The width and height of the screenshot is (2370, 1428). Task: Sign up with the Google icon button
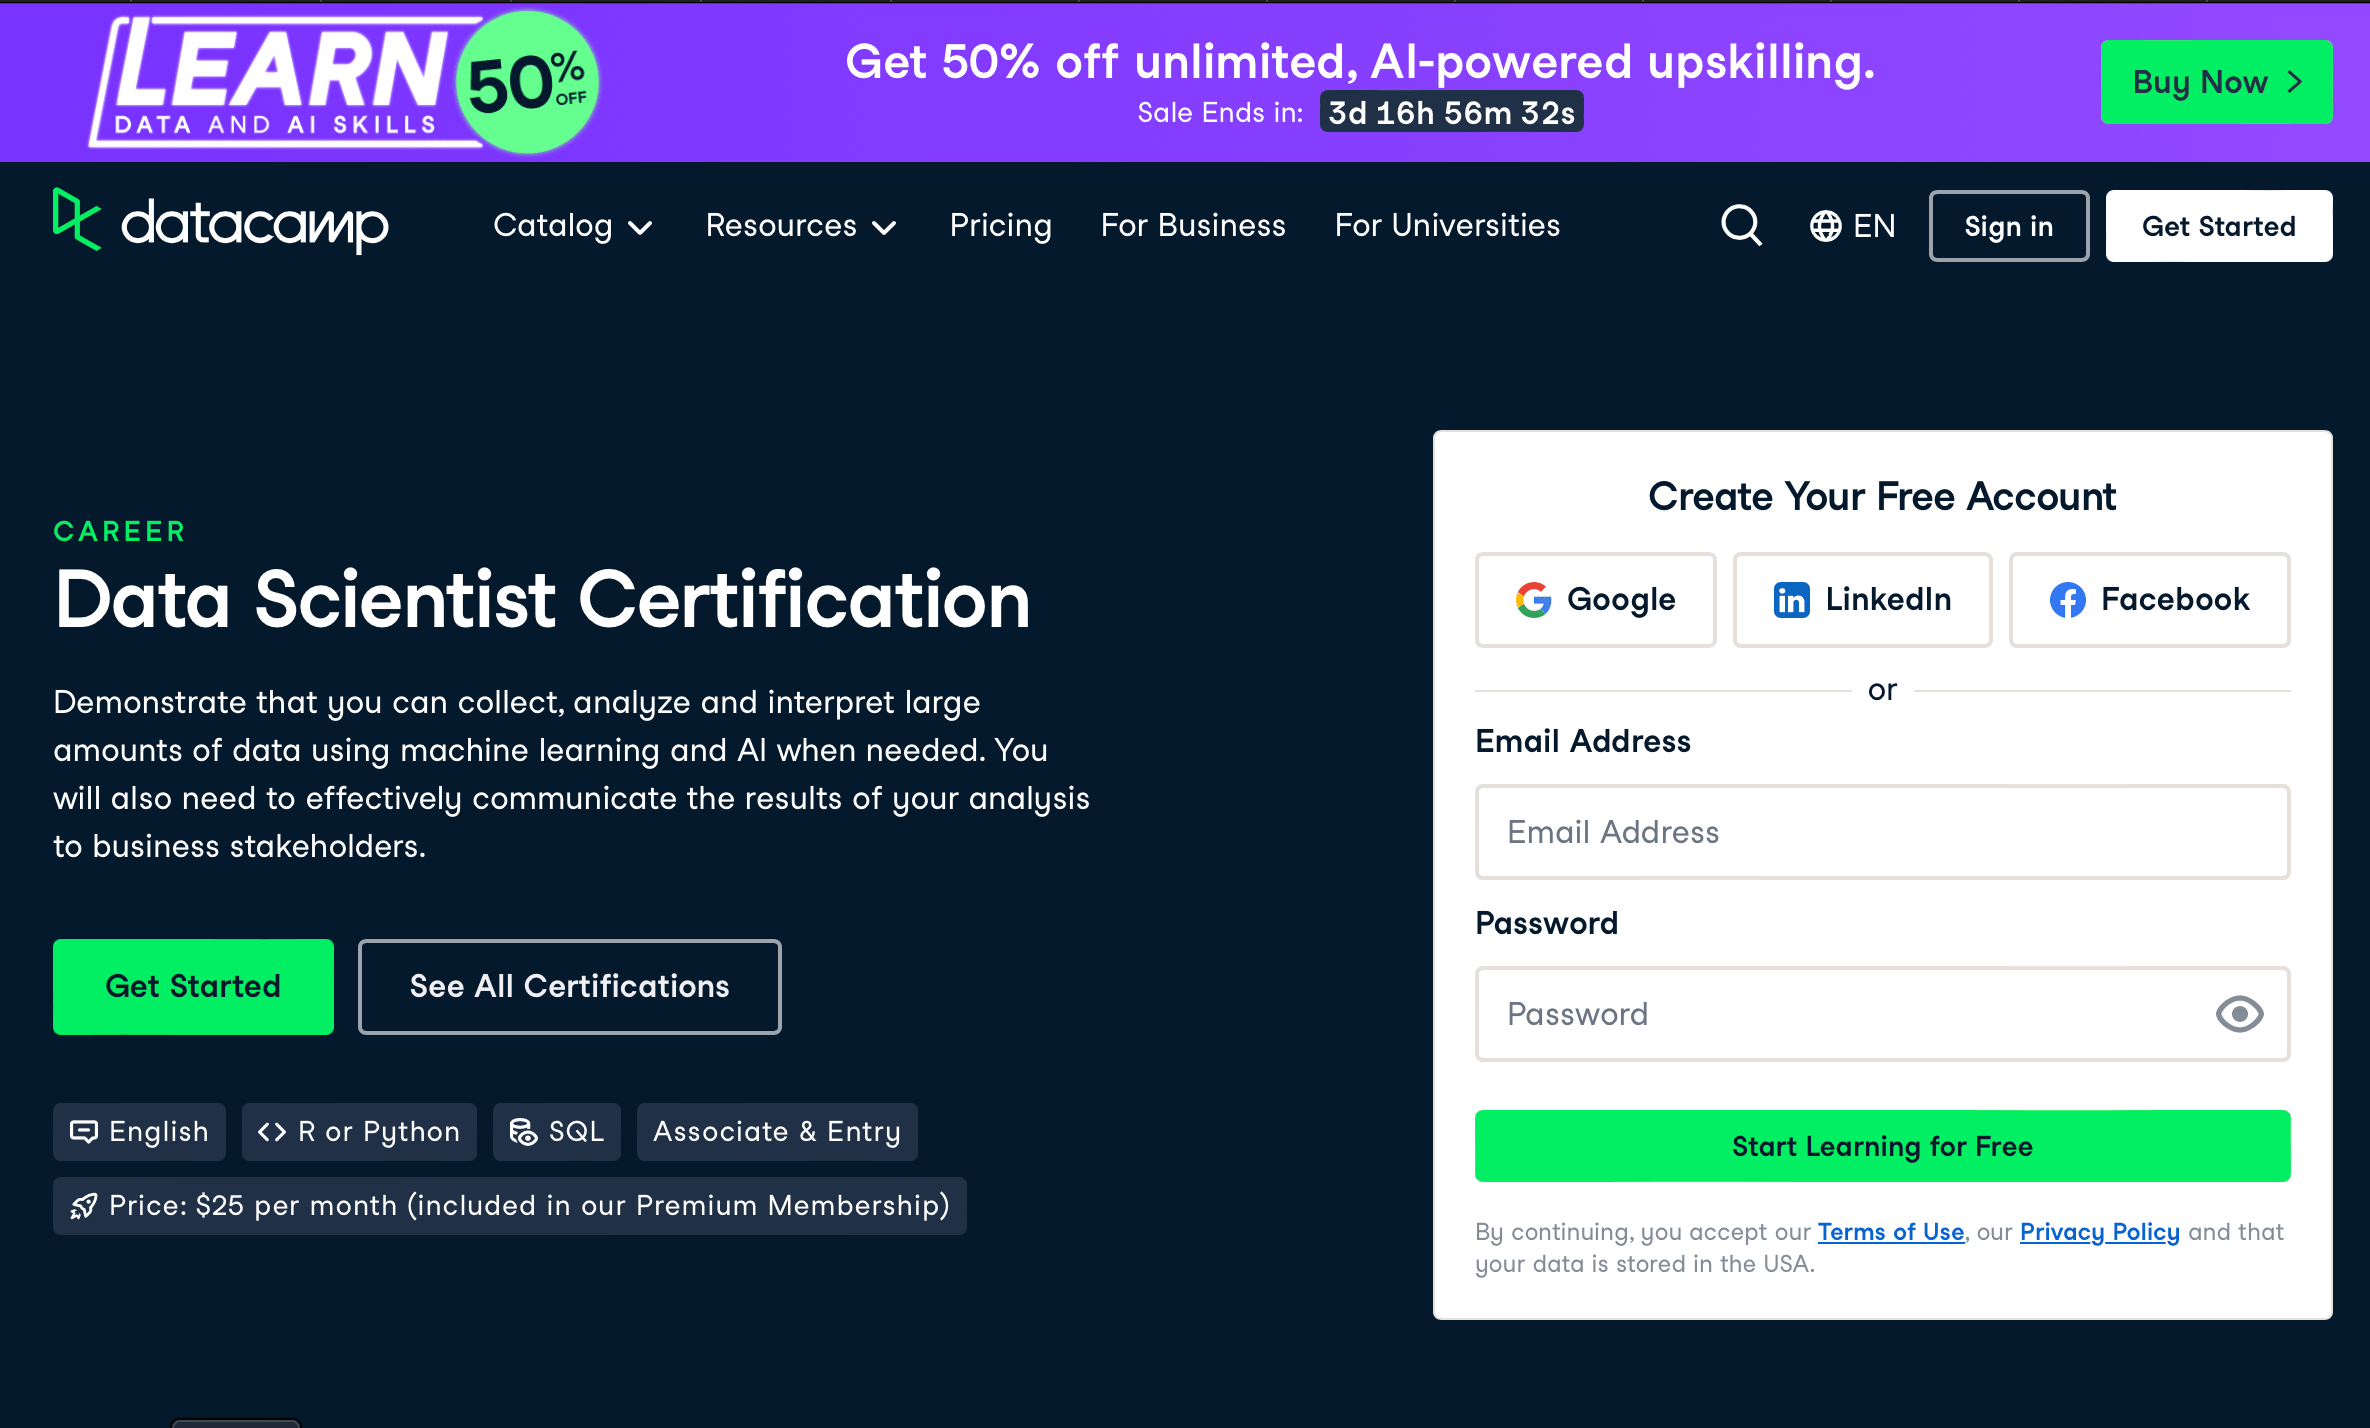click(1595, 599)
